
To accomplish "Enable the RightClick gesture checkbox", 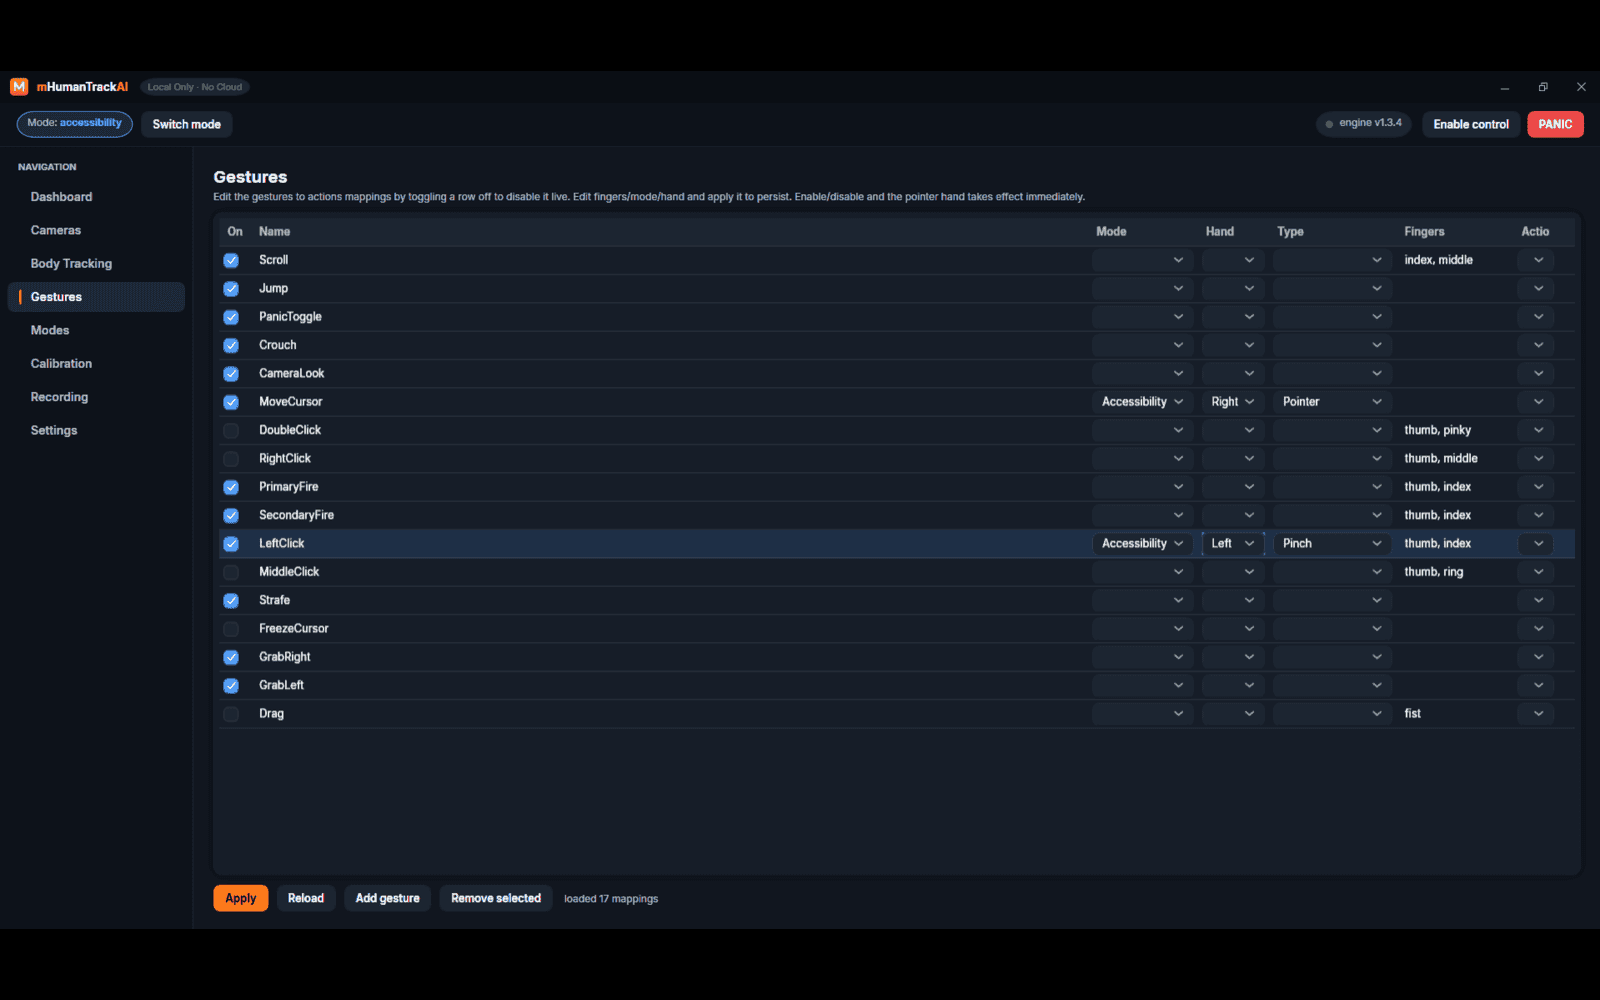I will pyautogui.click(x=231, y=459).
